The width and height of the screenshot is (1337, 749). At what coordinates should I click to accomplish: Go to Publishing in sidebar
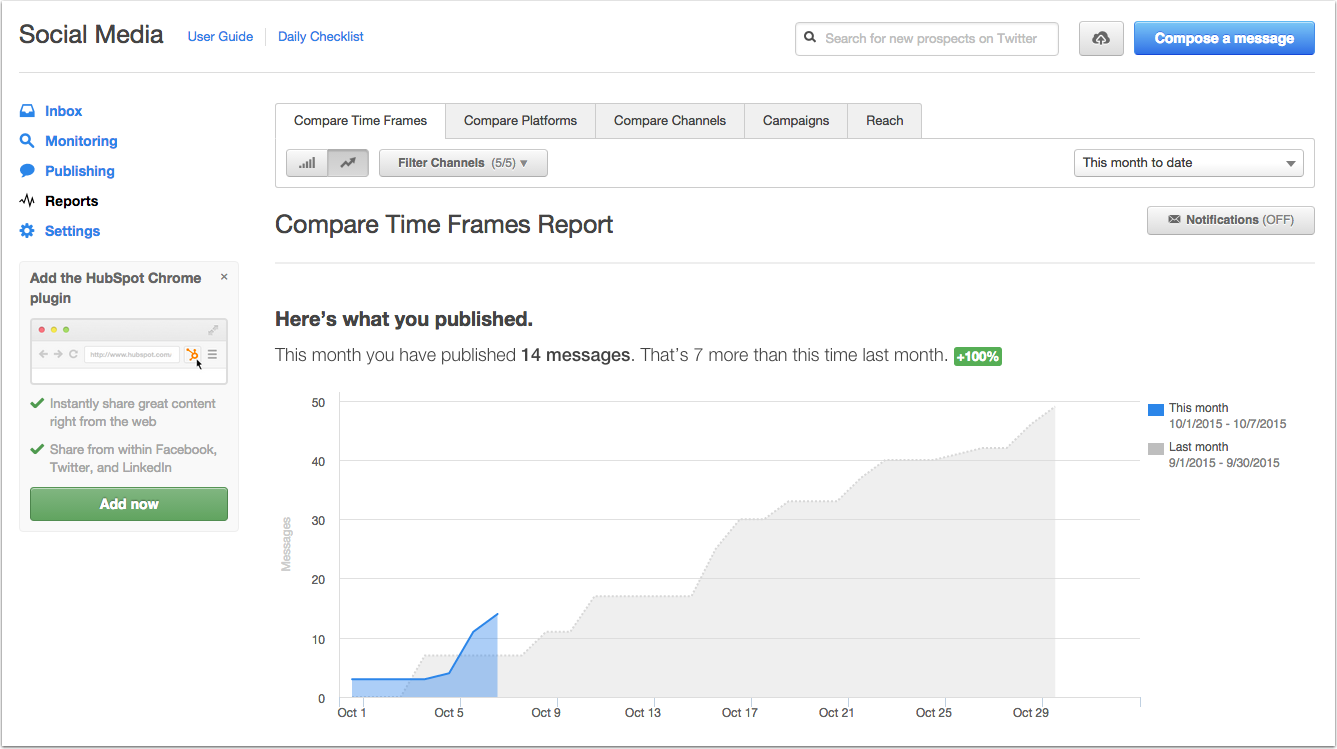[80, 171]
